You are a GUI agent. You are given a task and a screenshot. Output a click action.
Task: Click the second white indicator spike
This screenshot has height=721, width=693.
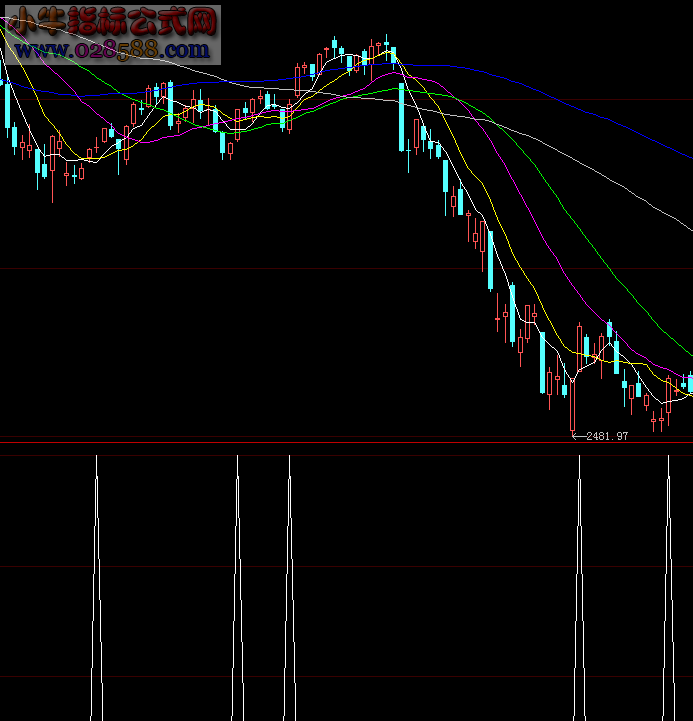click(237, 580)
